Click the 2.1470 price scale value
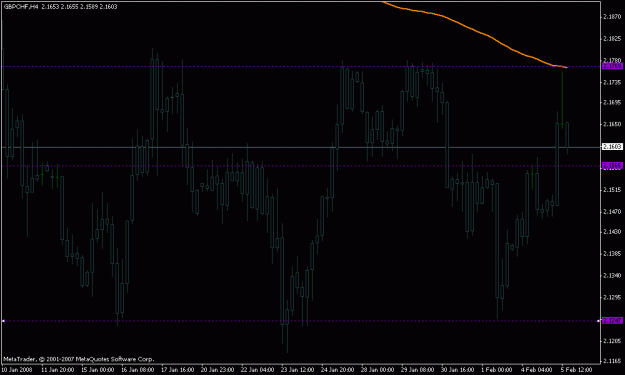The width and height of the screenshot is (625, 375). (x=612, y=212)
